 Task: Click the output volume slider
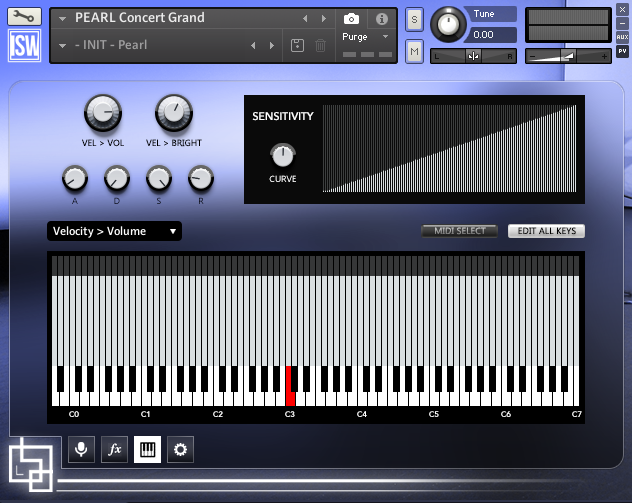(x=568, y=56)
